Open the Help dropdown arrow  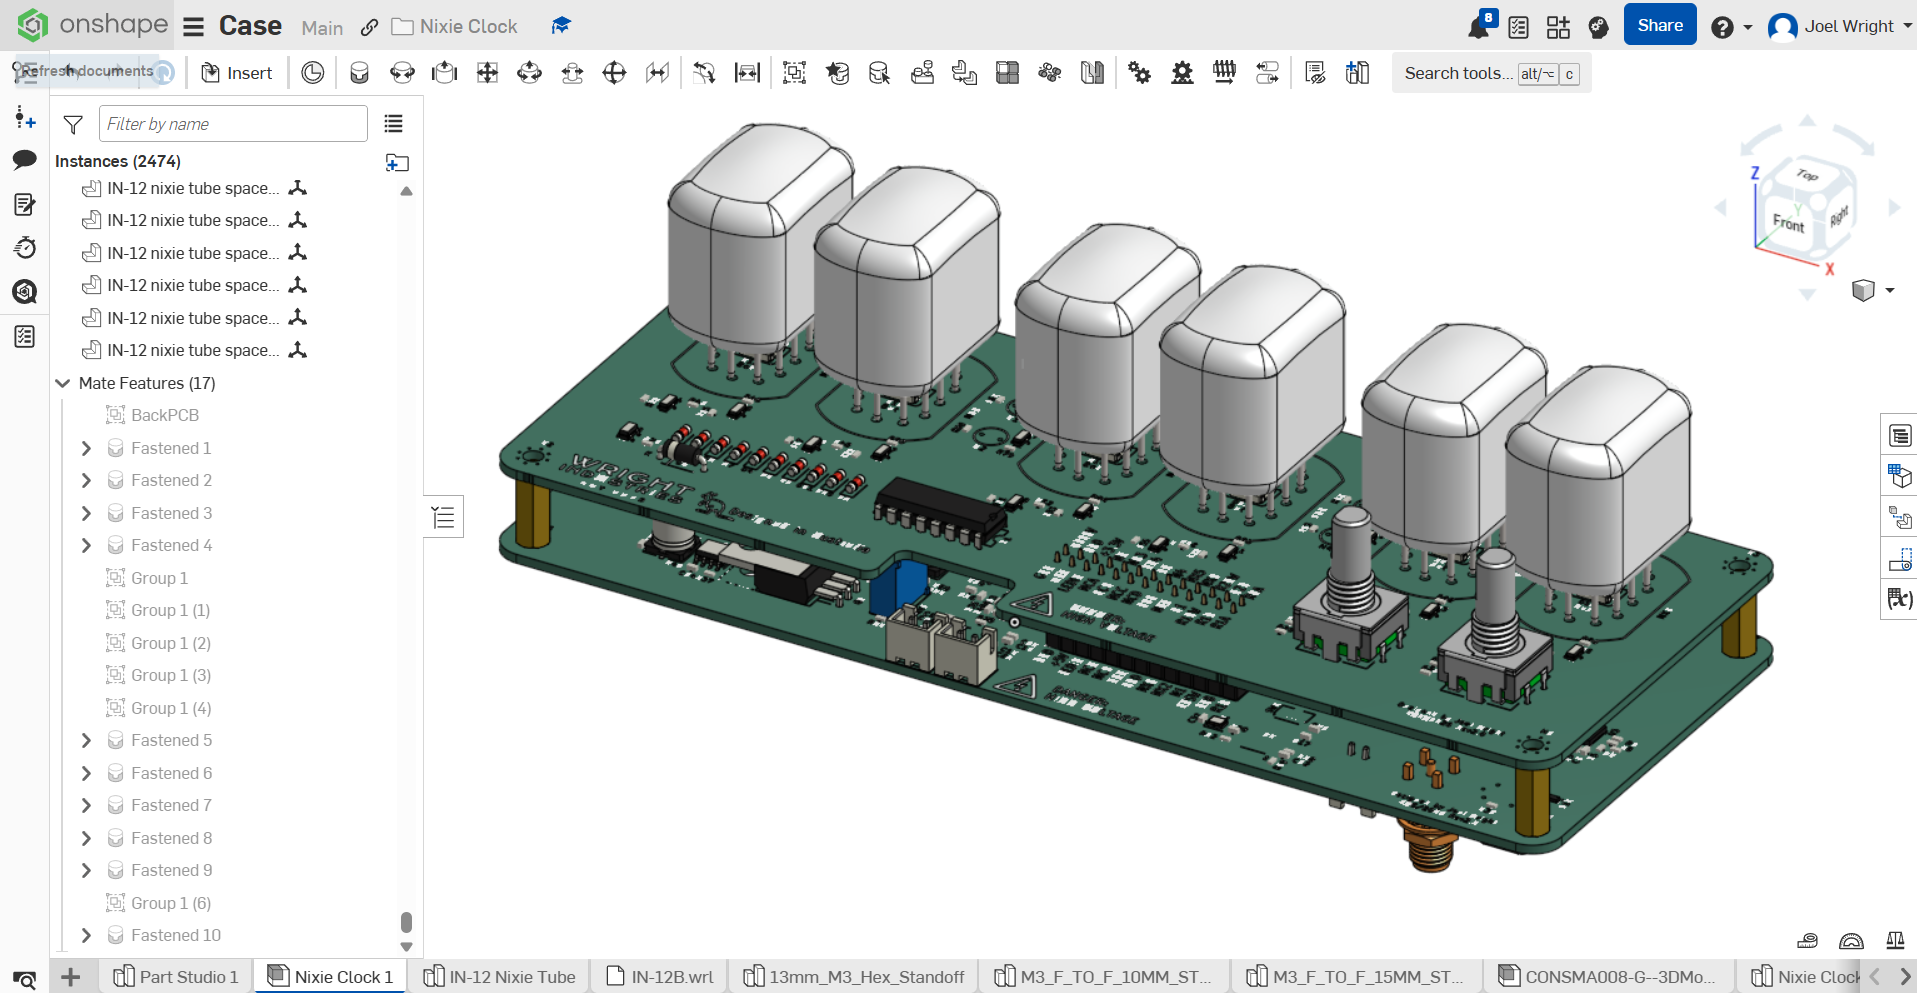[1748, 27]
